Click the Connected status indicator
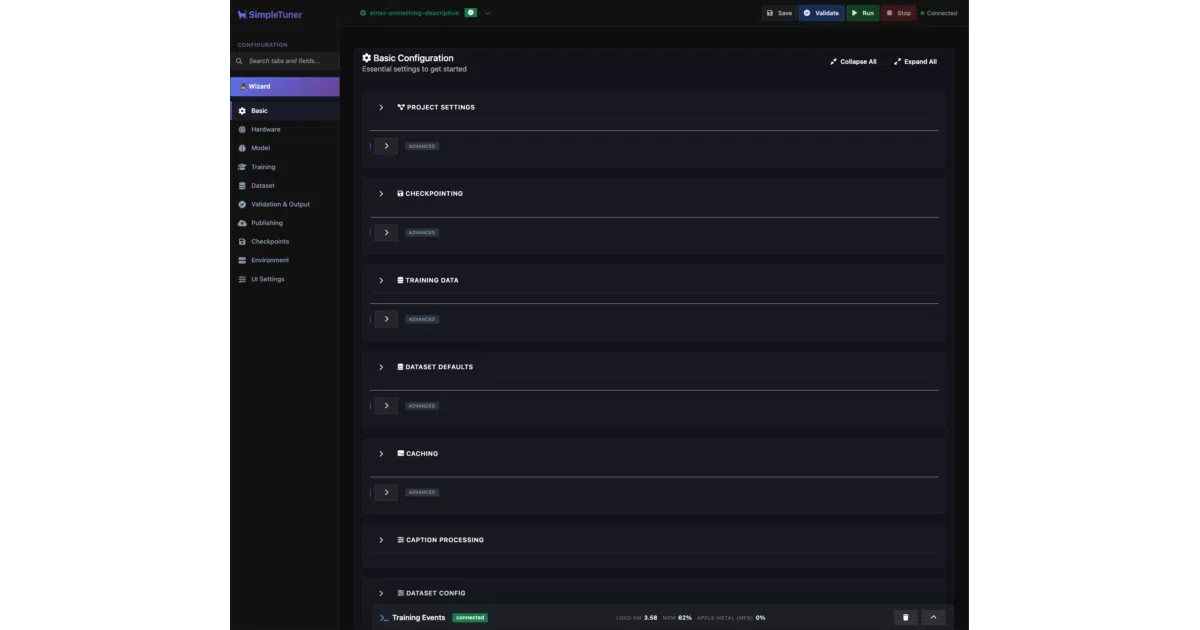 pyautogui.click(x=938, y=13)
